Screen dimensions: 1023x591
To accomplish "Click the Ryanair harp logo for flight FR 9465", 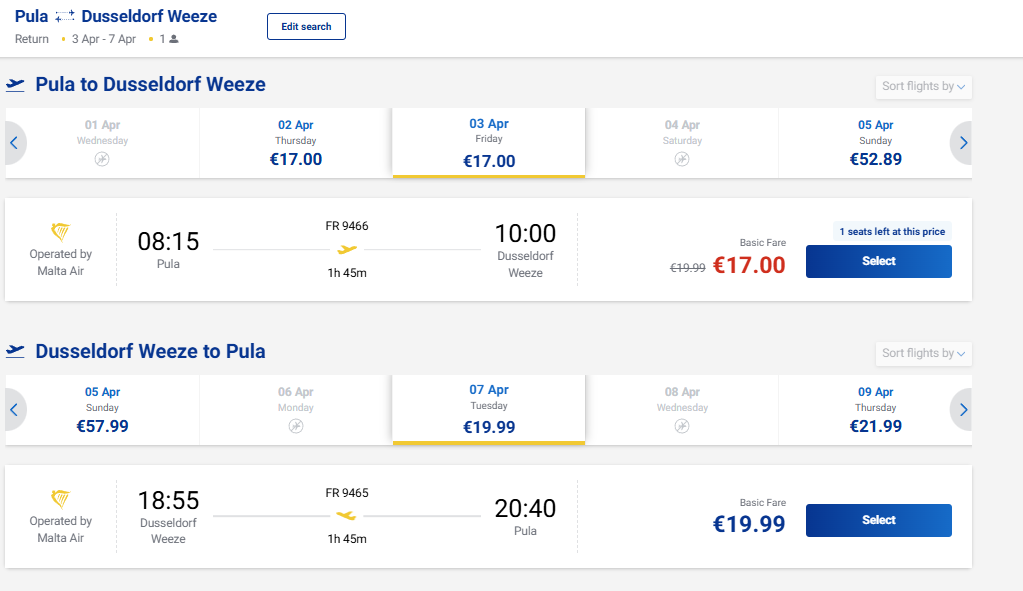I will tap(60, 498).
